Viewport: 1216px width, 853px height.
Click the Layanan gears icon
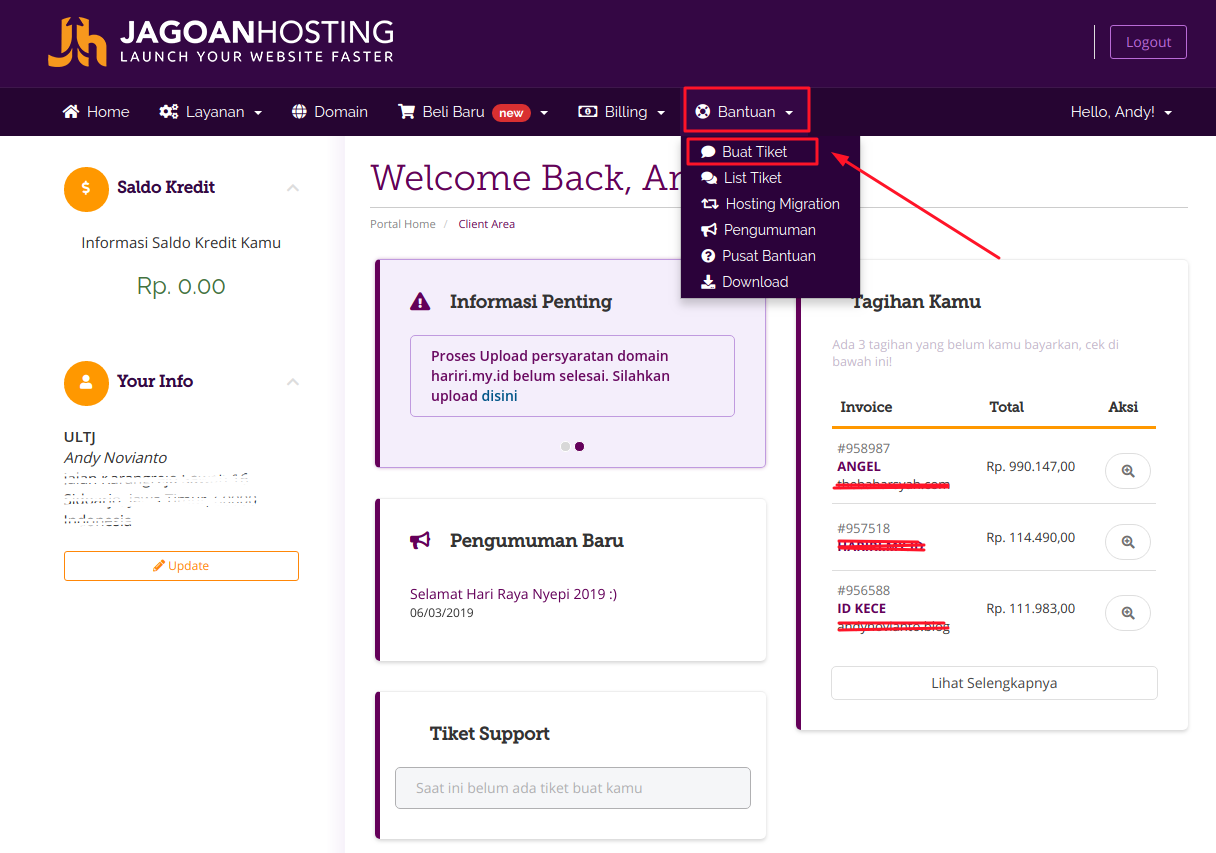click(169, 112)
